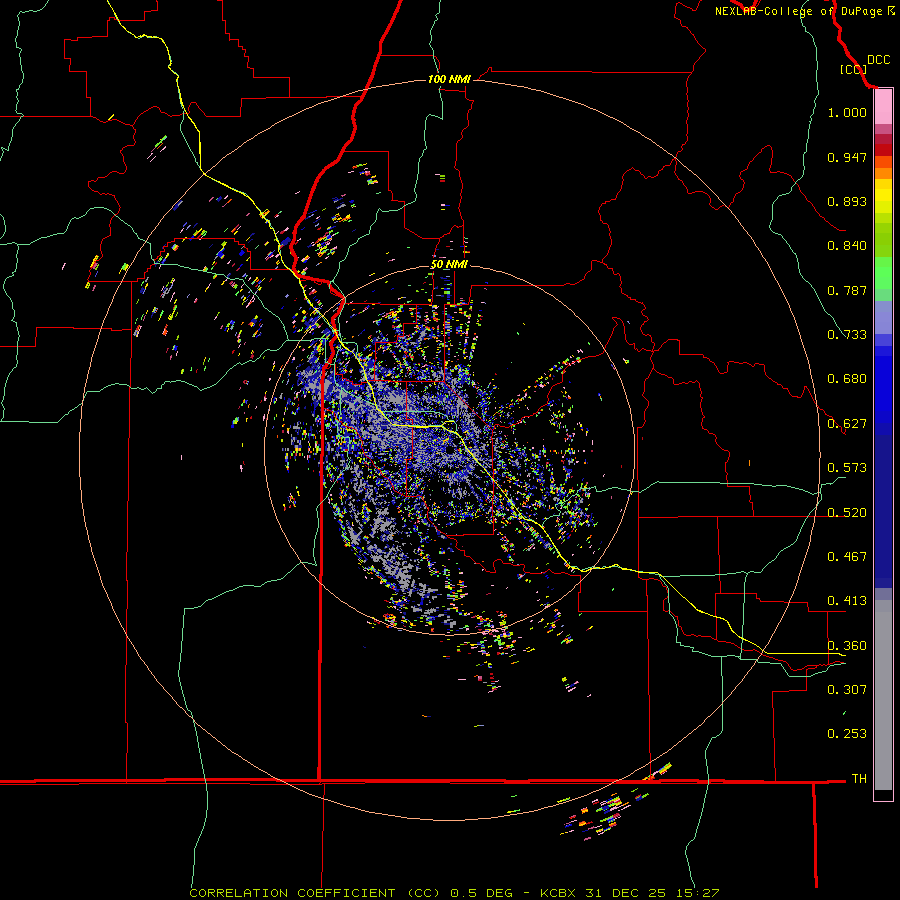Viewport: 900px width, 900px height.
Task: Click the 0.573 scale value
Action: point(847,468)
